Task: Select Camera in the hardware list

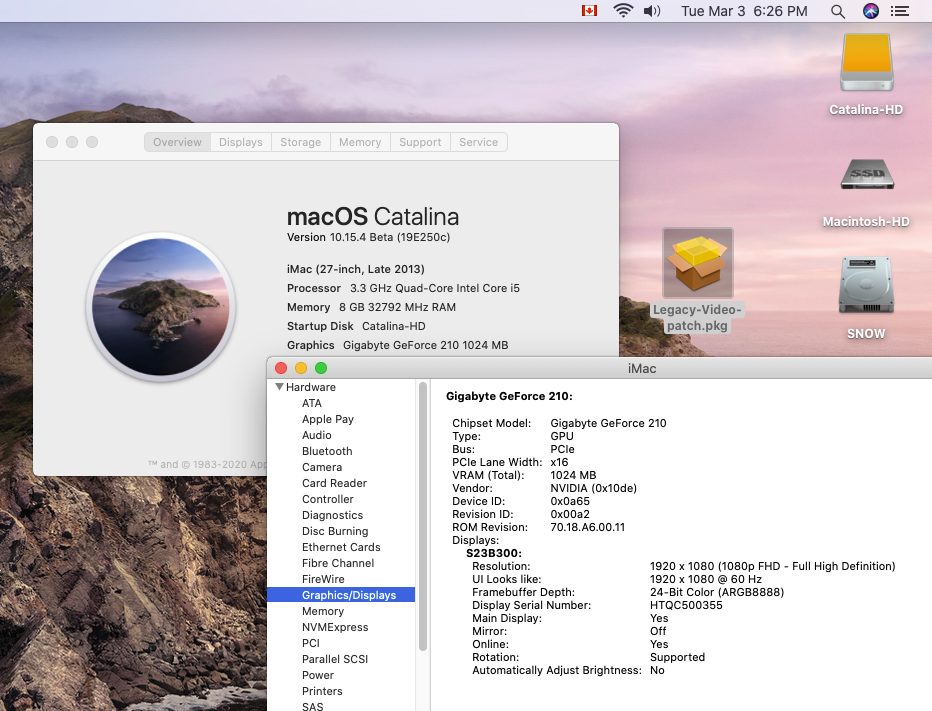Action: pos(341,467)
